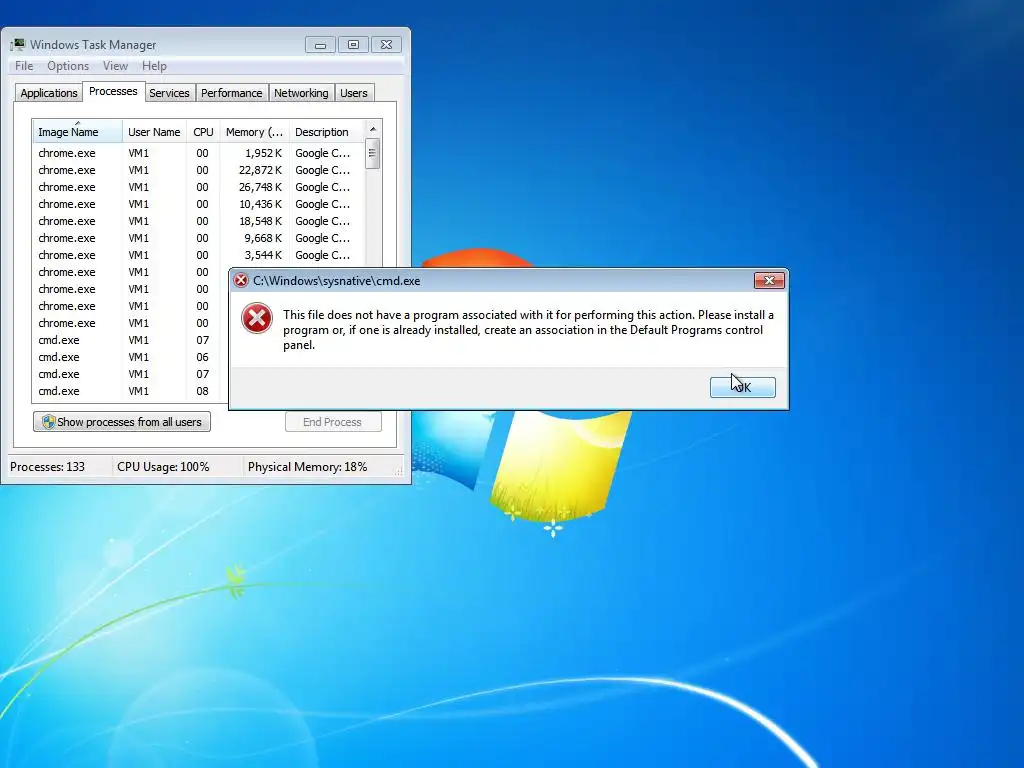Sort by Image Name column header
The width and height of the screenshot is (1024, 768).
click(77, 132)
